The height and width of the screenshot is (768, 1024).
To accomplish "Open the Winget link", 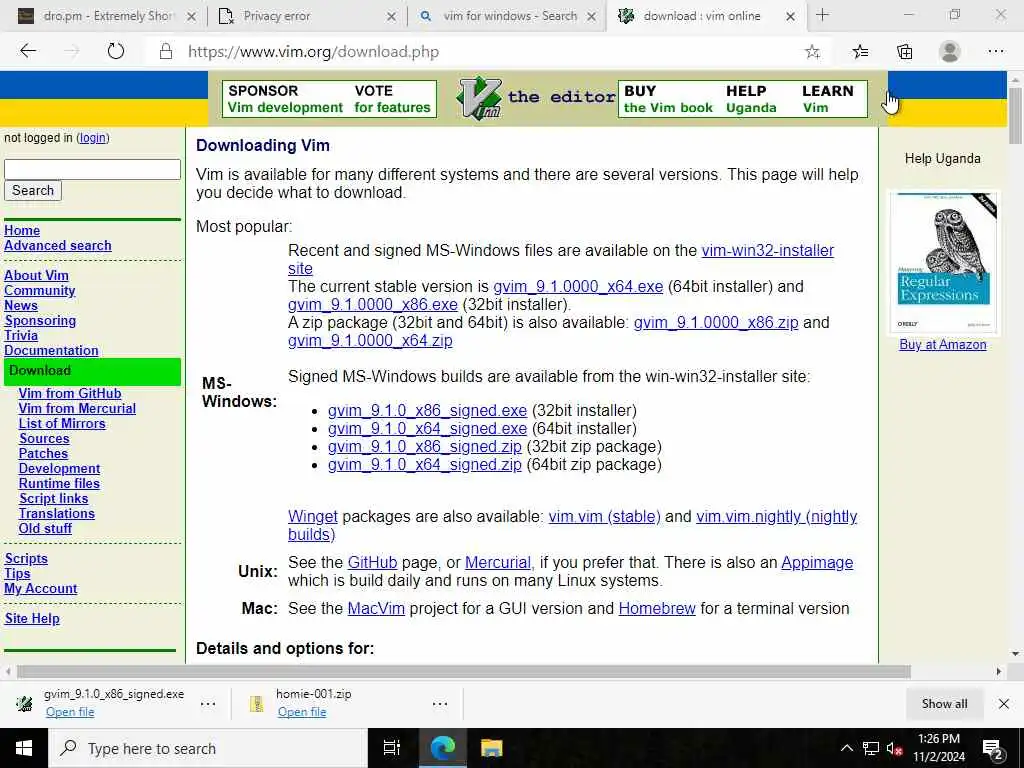I will 313,517.
